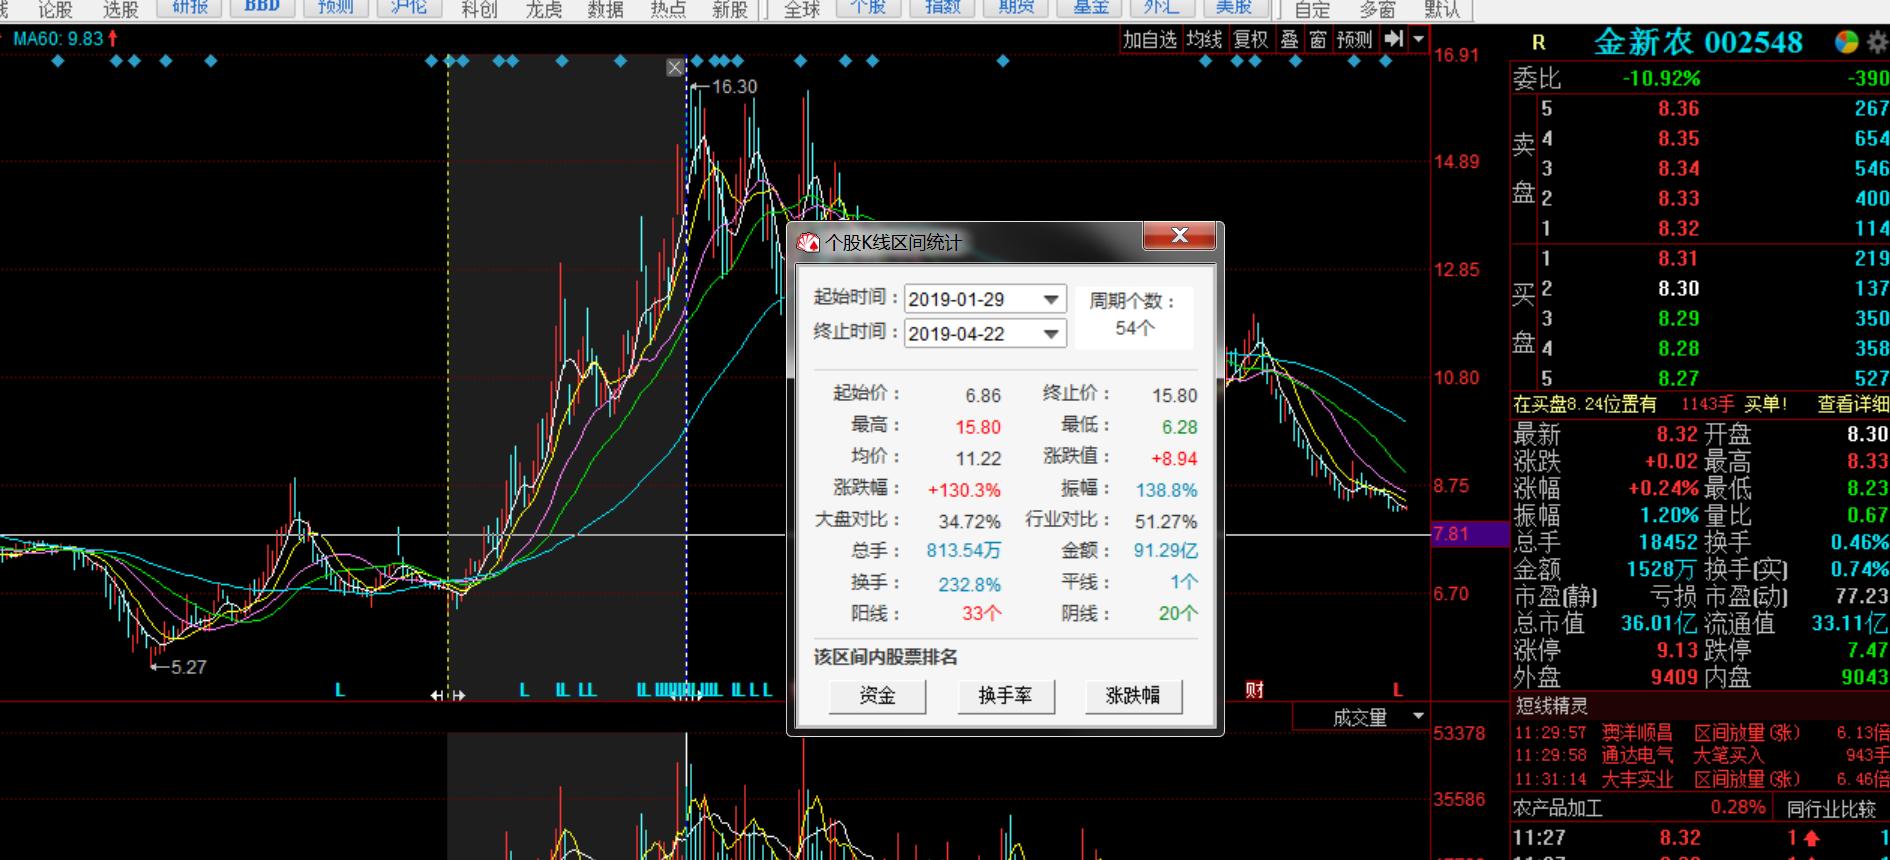Click 加自选 to add to watchlist
Image resolution: width=1890 pixels, height=860 pixels.
(1149, 39)
